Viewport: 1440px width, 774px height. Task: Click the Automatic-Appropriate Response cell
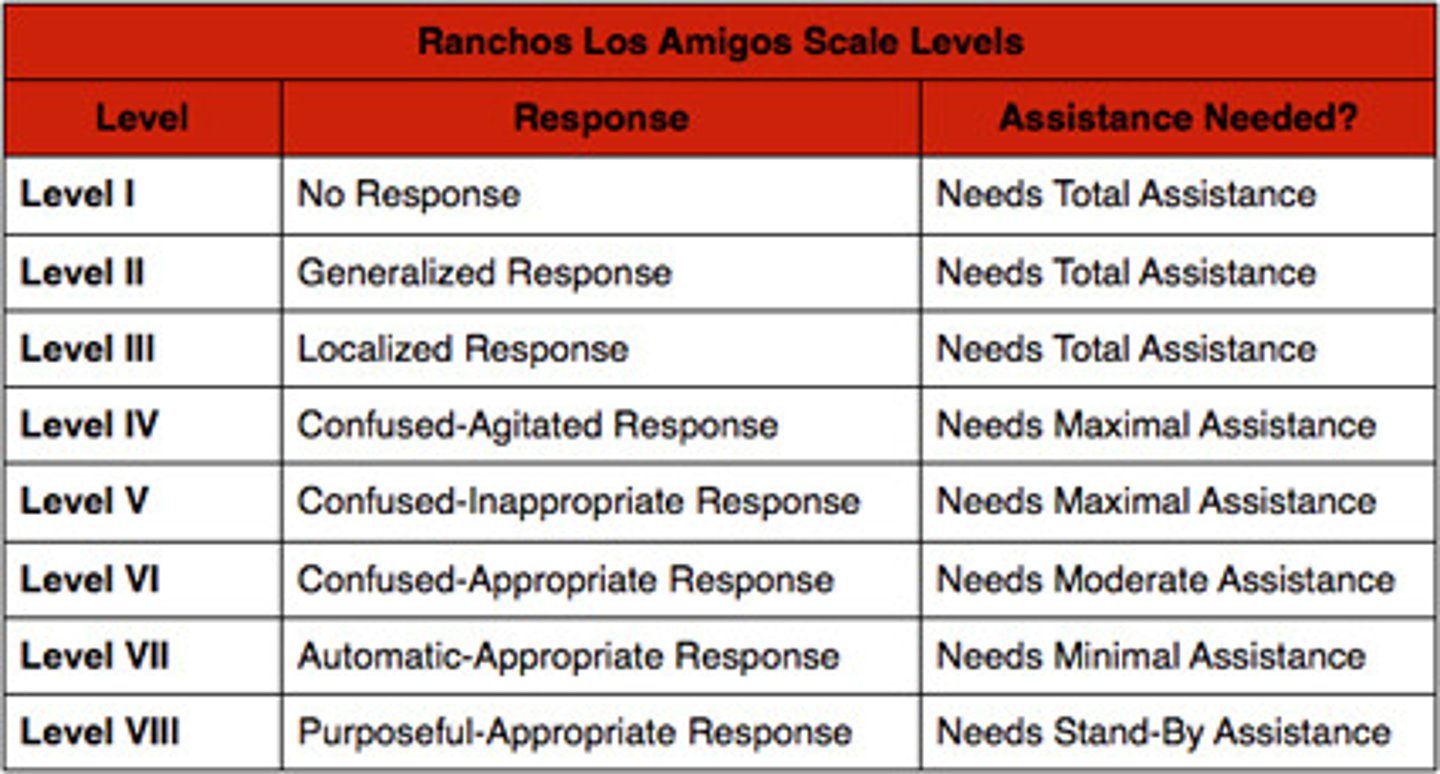point(568,656)
